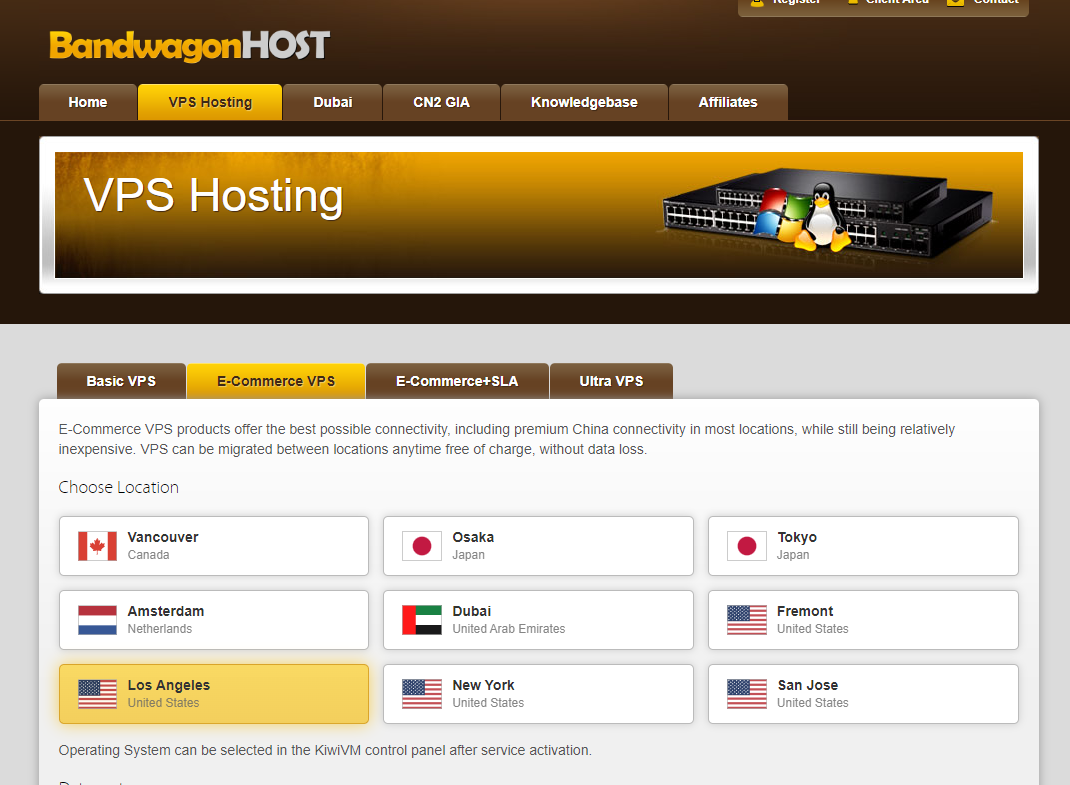The width and height of the screenshot is (1070, 785).
Task: Select the highlighted Los Angeles location
Action: (214, 694)
